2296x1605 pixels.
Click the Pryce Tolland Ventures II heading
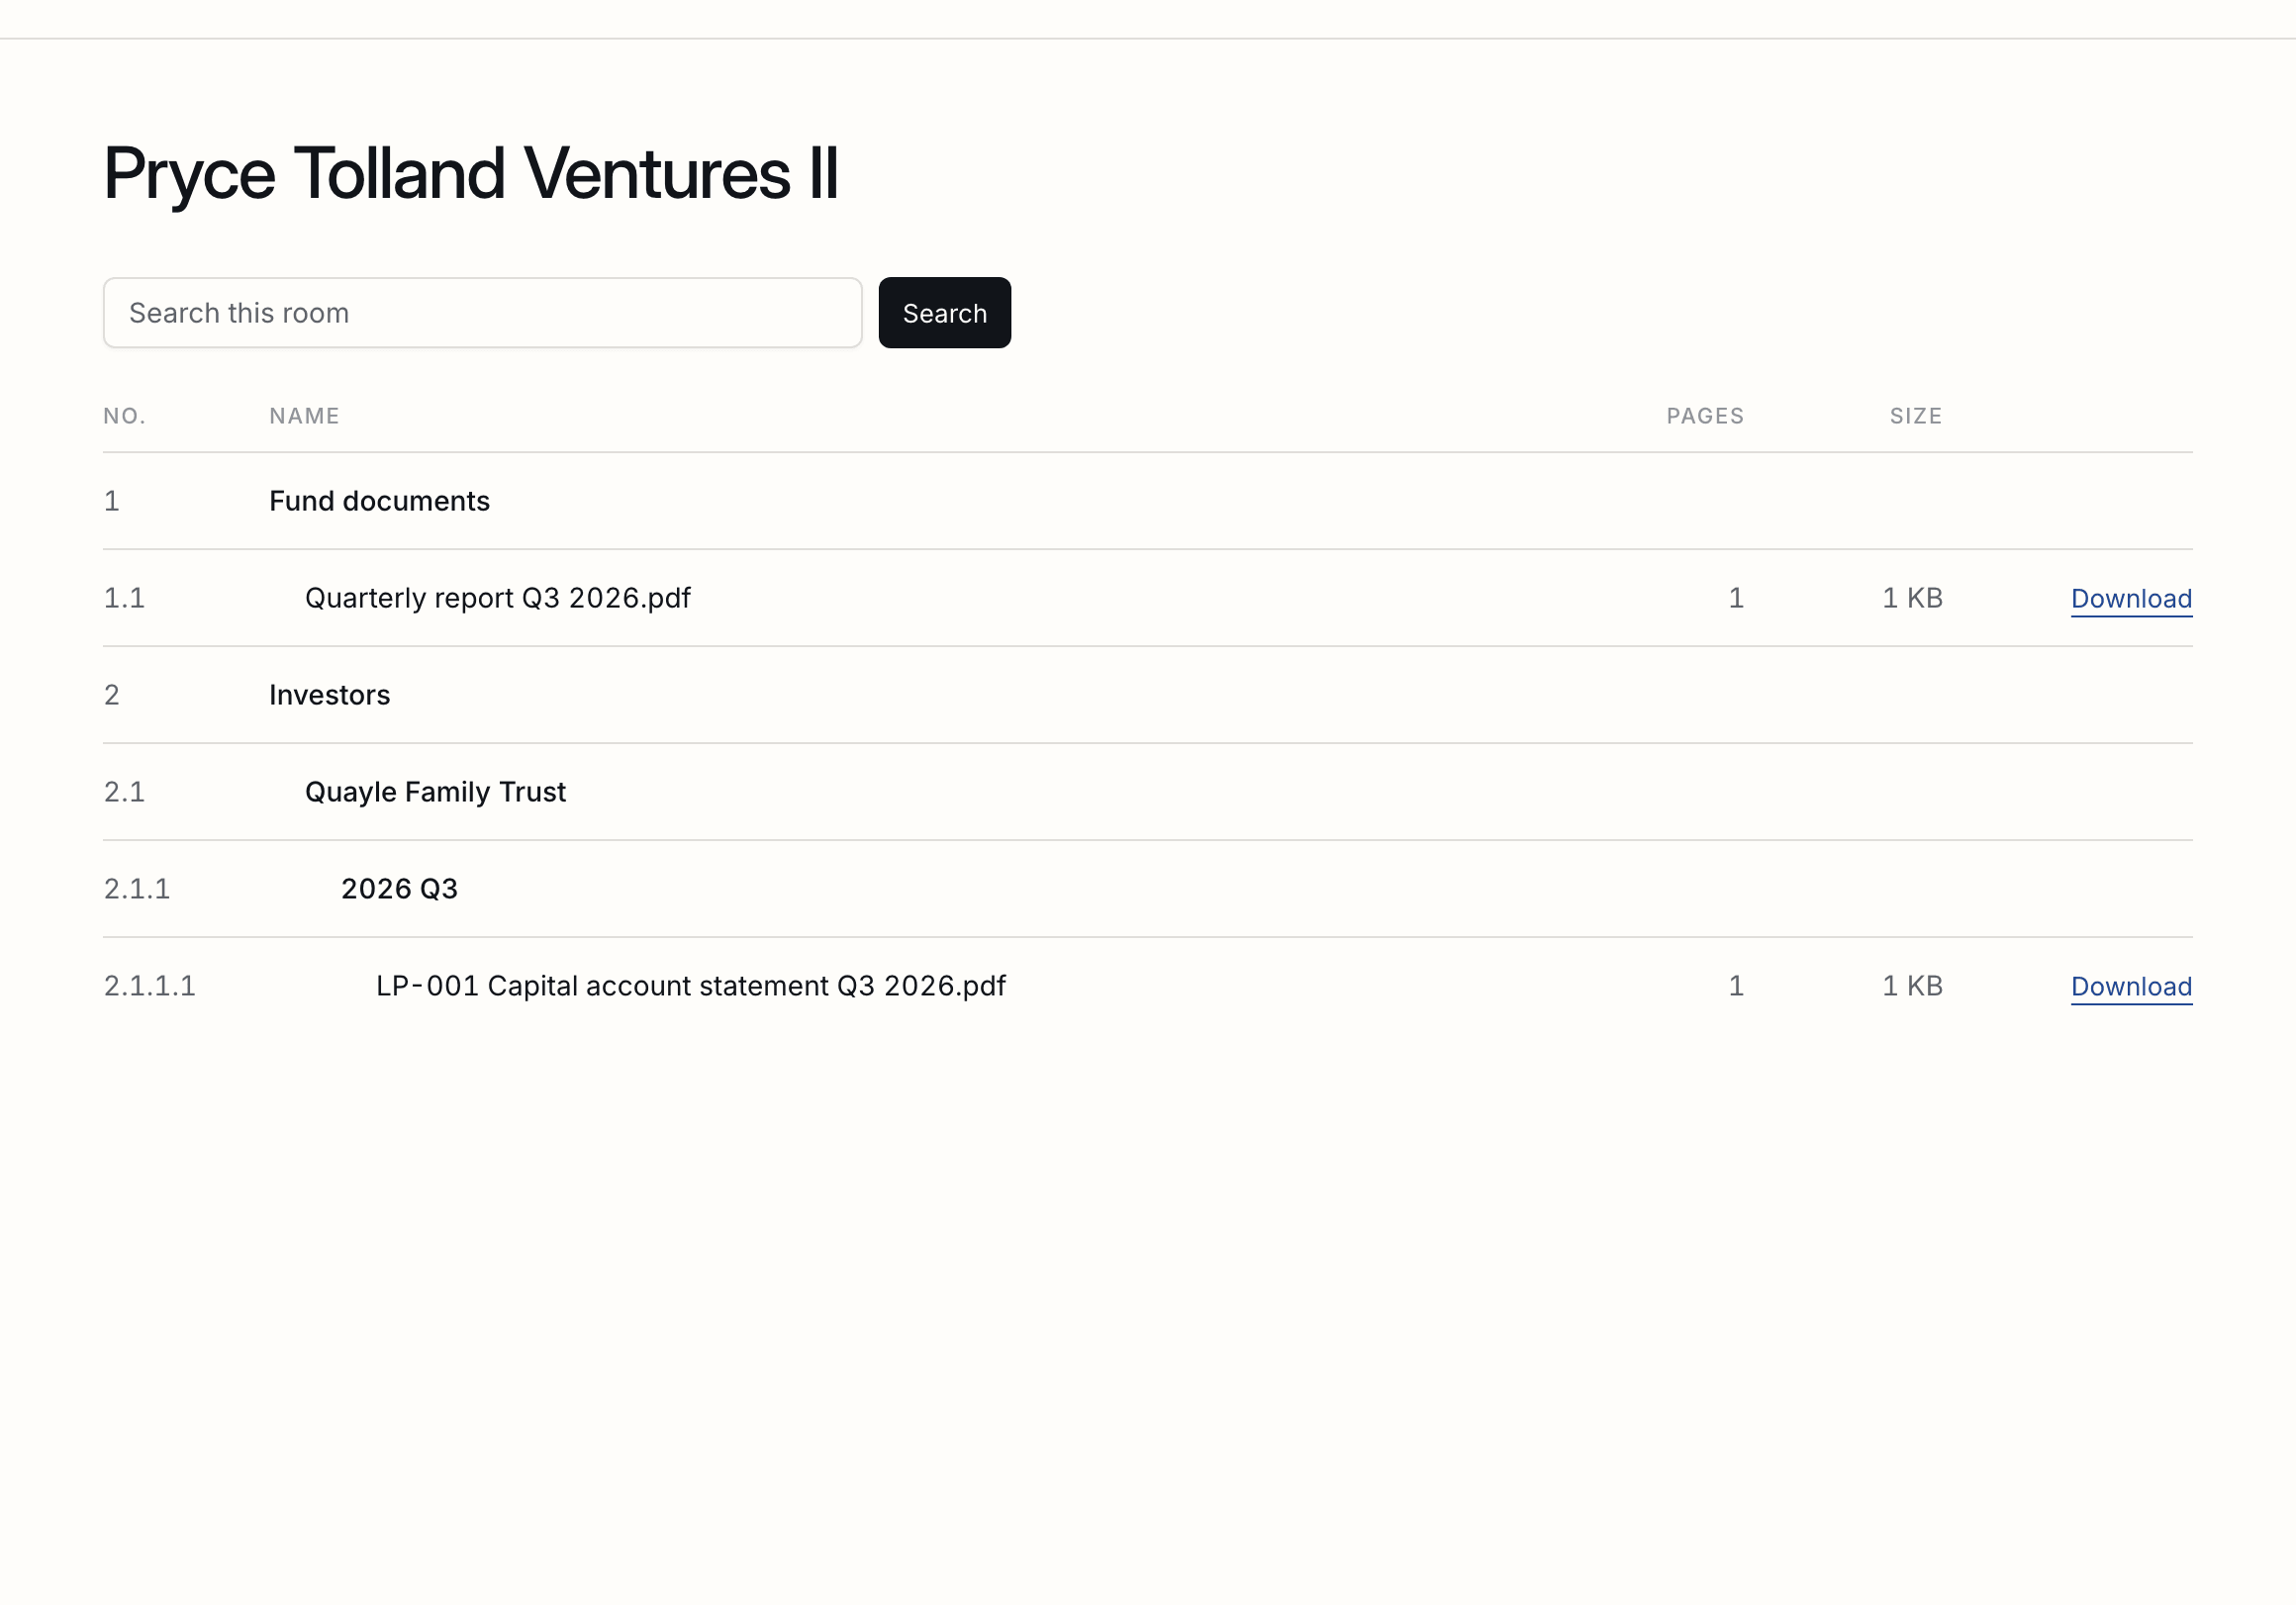pos(471,173)
